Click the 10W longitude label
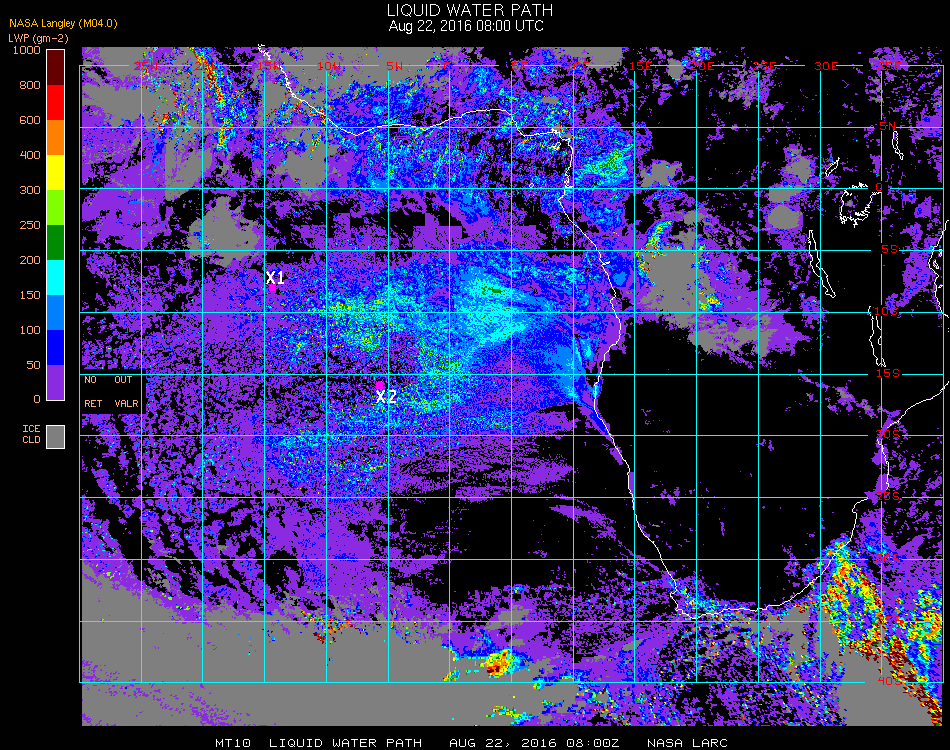This screenshot has width=950, height=750. (329, 66)
